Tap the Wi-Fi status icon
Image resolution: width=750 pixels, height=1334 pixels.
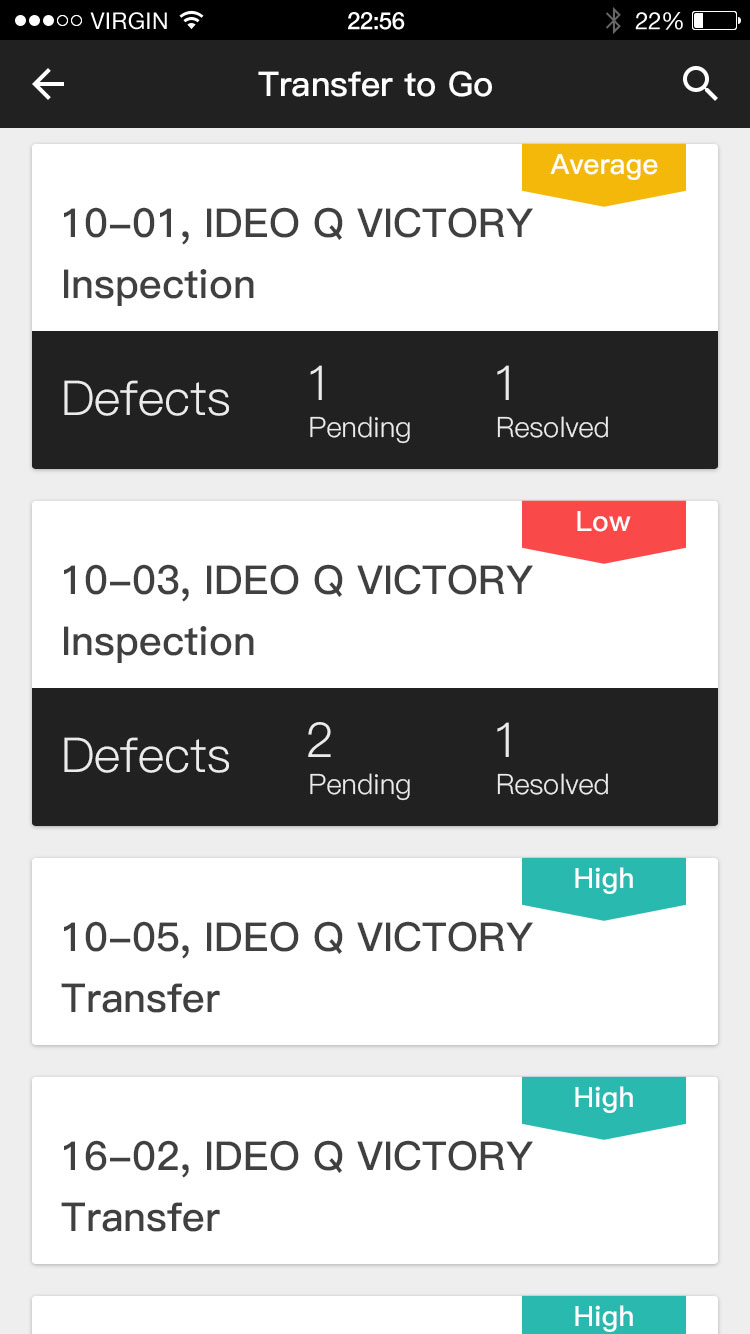[x=192, y=20]
